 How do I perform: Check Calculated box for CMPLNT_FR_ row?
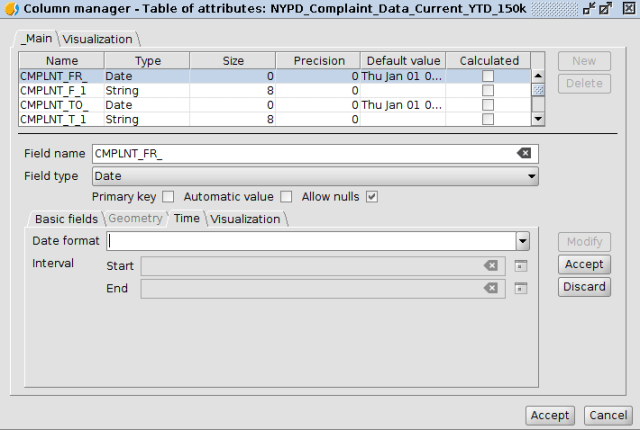tap(488, 75)
